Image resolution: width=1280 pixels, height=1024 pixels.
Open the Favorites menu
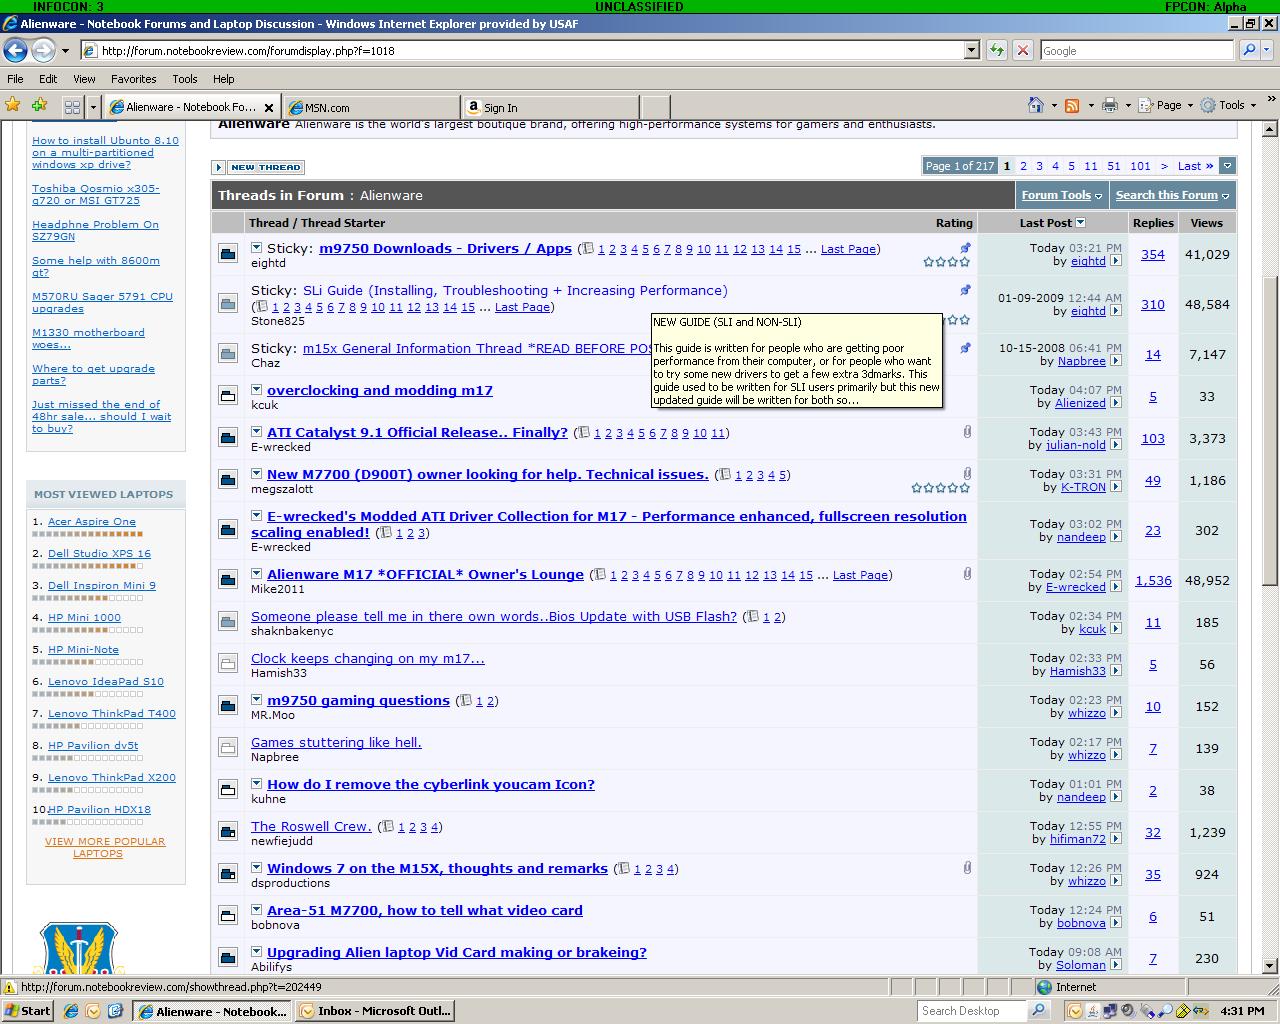pos(133,79)
